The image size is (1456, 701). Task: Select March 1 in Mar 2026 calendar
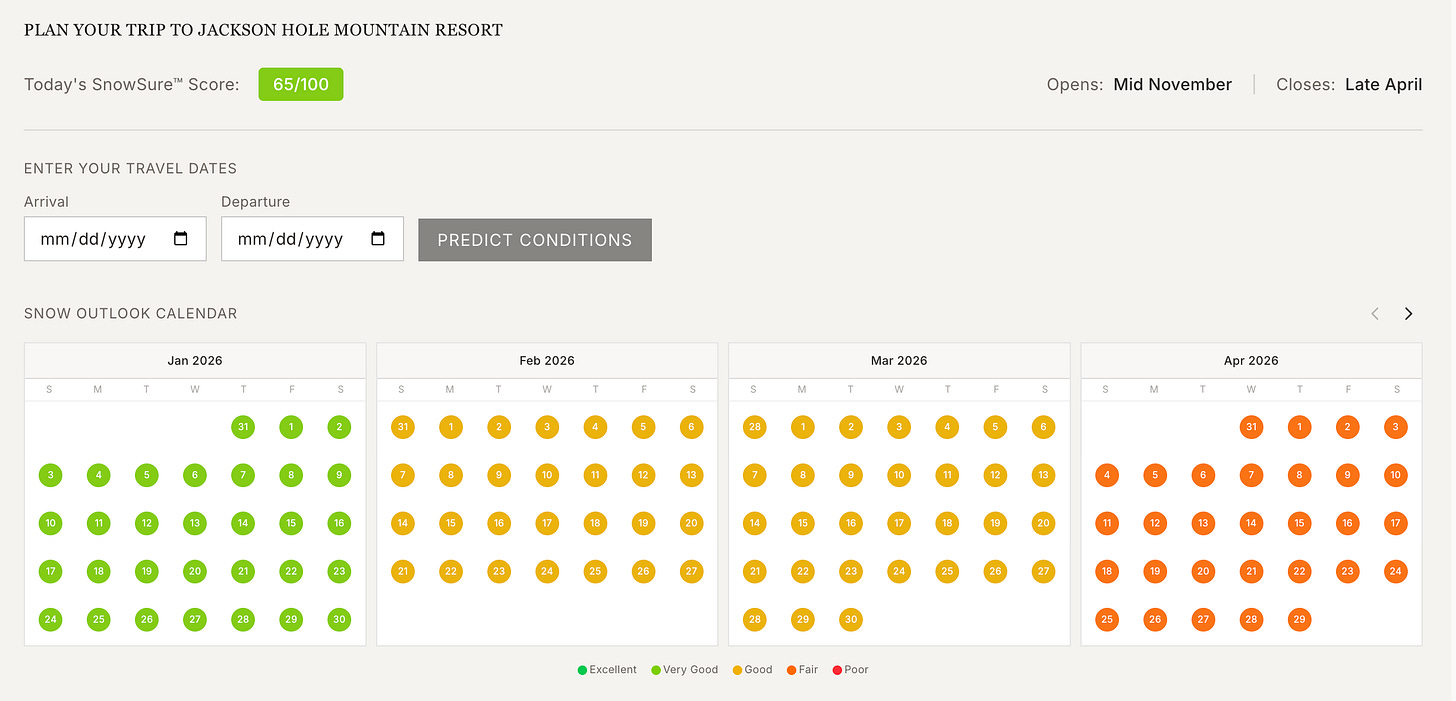(803, 427)
